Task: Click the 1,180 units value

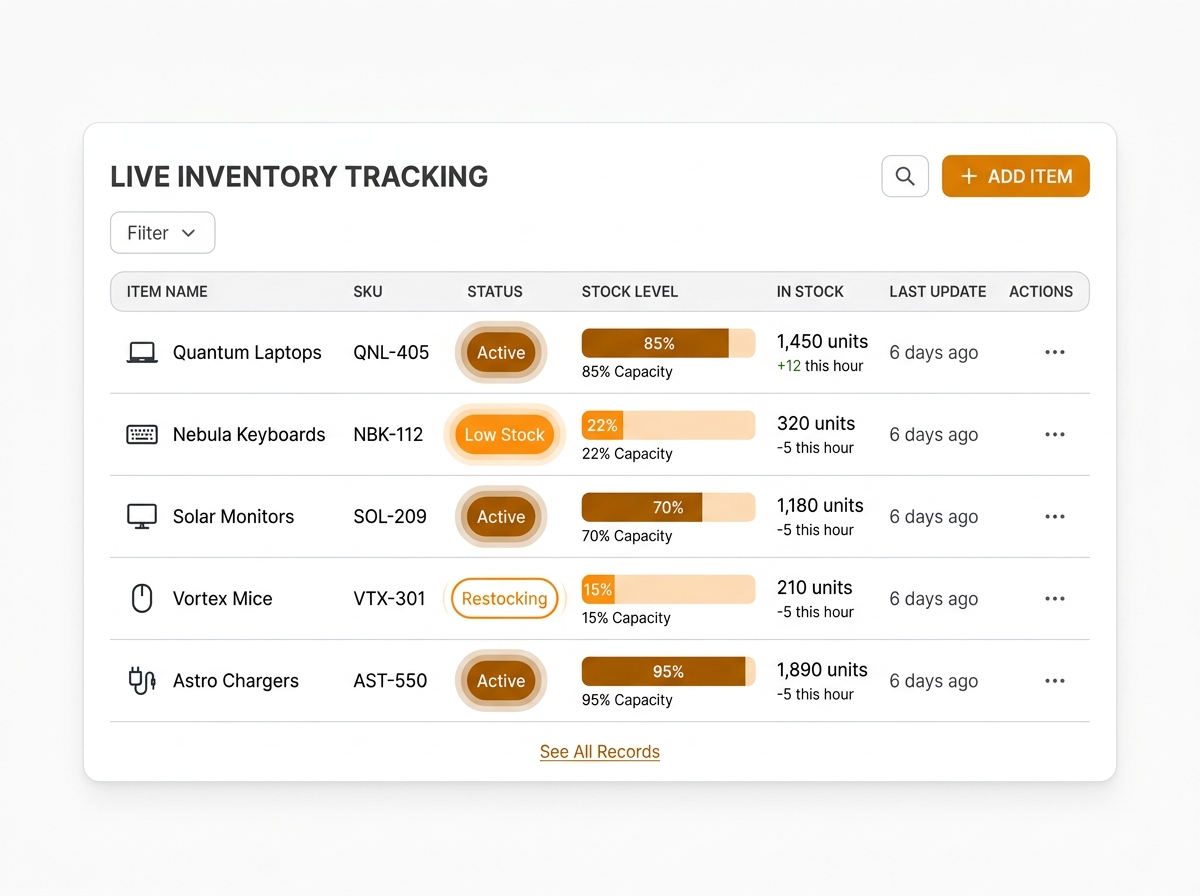Action: 820,505
